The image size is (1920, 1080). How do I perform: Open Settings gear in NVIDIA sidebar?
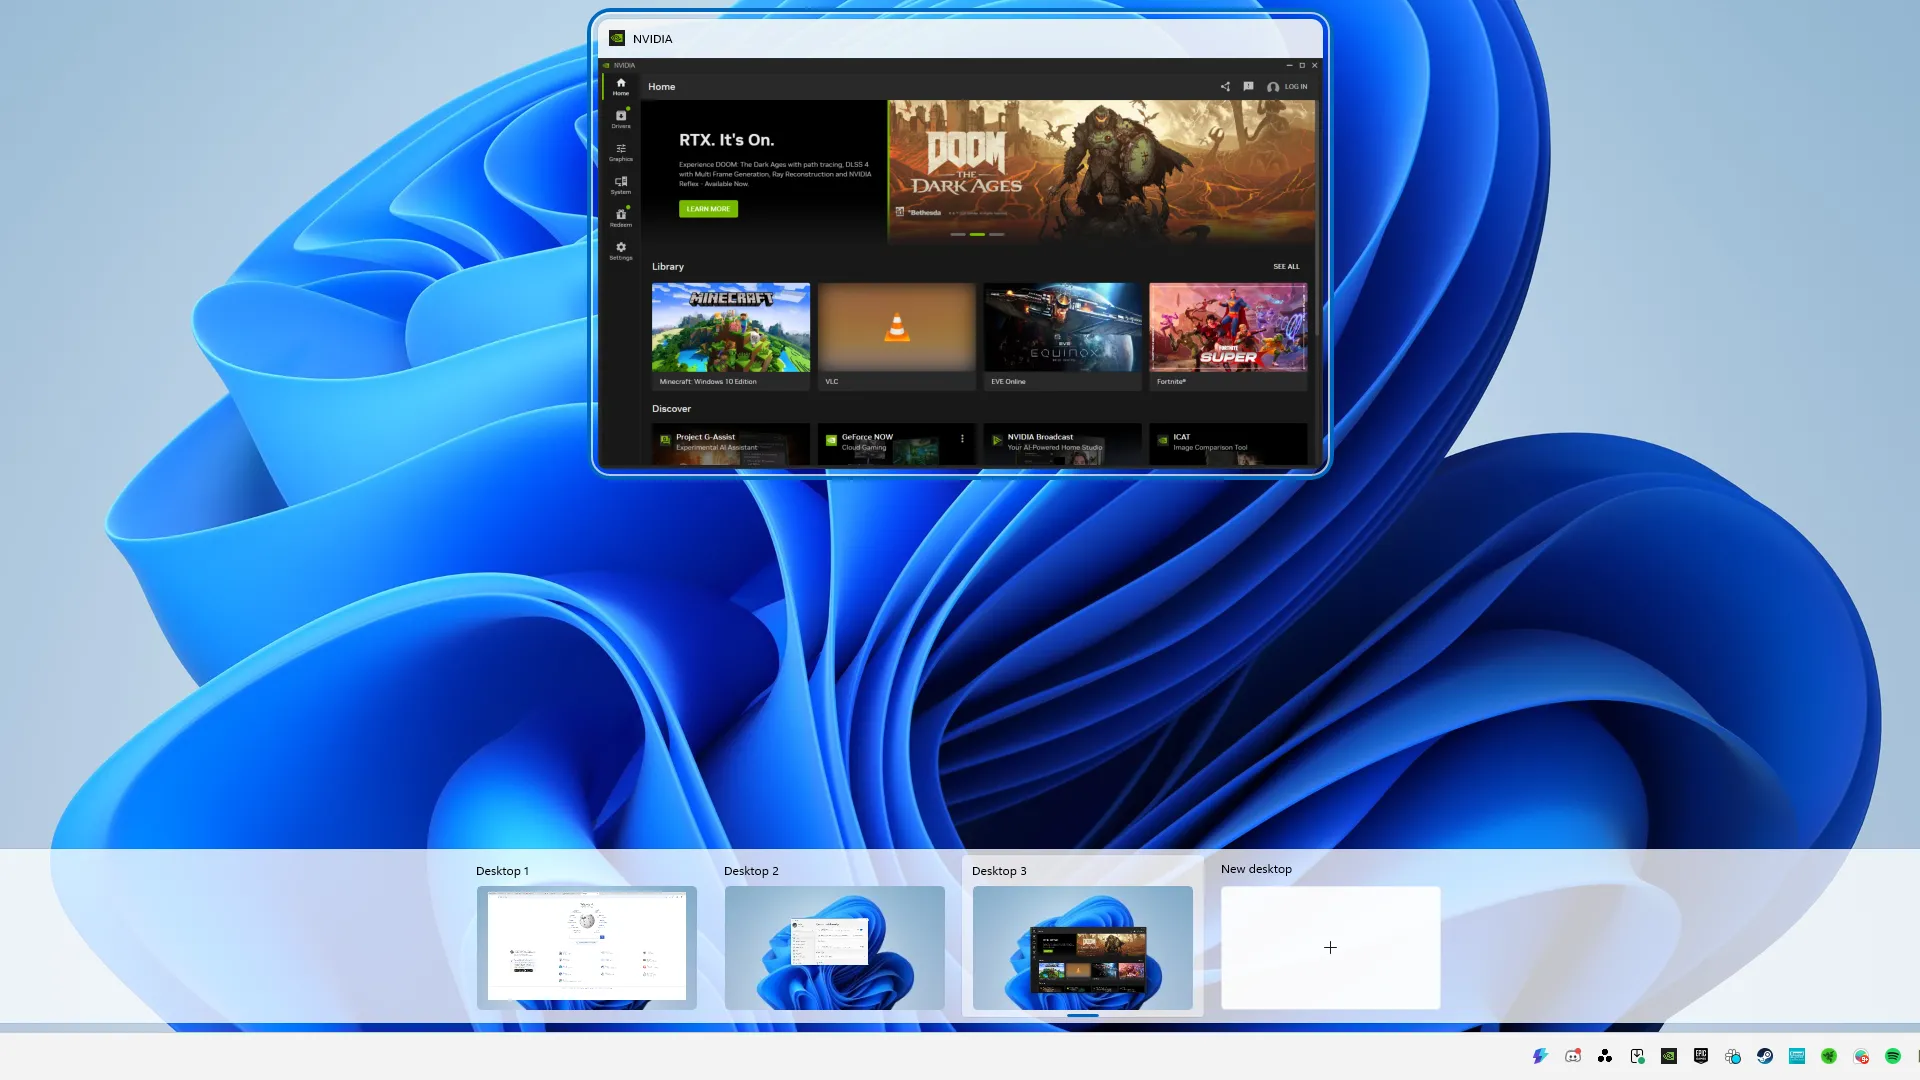(x=620, y=250)
